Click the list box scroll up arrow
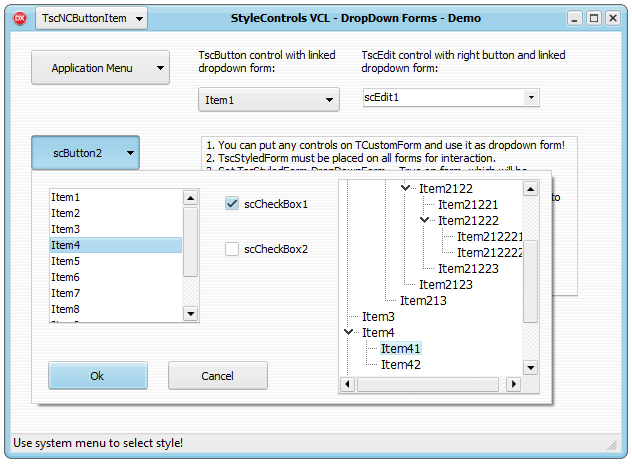The width and height of the screenshot is (632, 464). (x=190, y=198)
